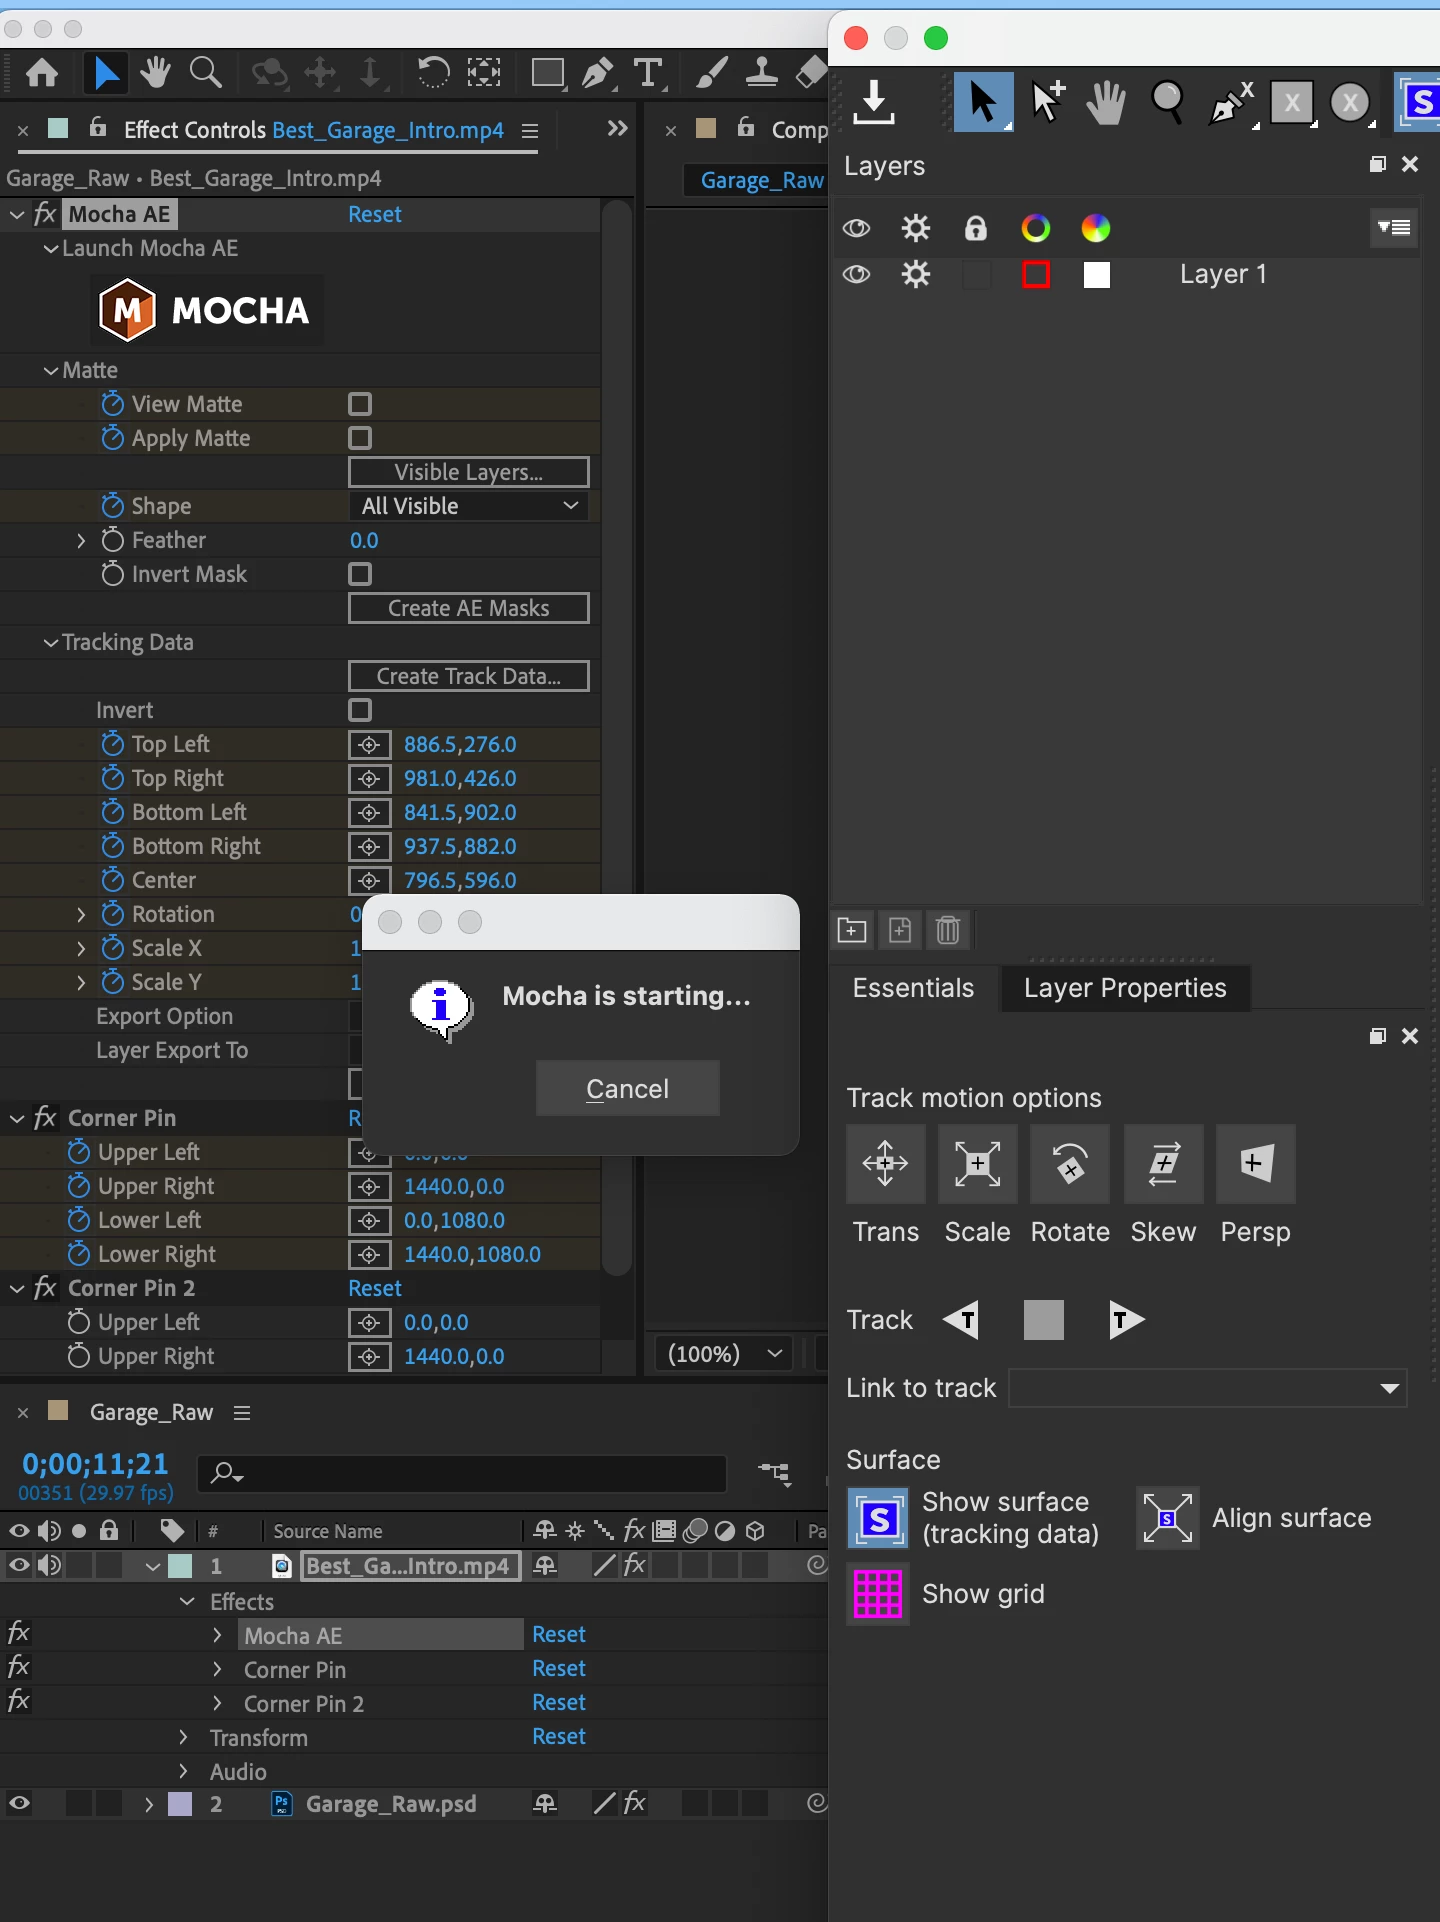
Task: Select the Mocha X-spline pen tool
Action: [x=1231, y=102]
